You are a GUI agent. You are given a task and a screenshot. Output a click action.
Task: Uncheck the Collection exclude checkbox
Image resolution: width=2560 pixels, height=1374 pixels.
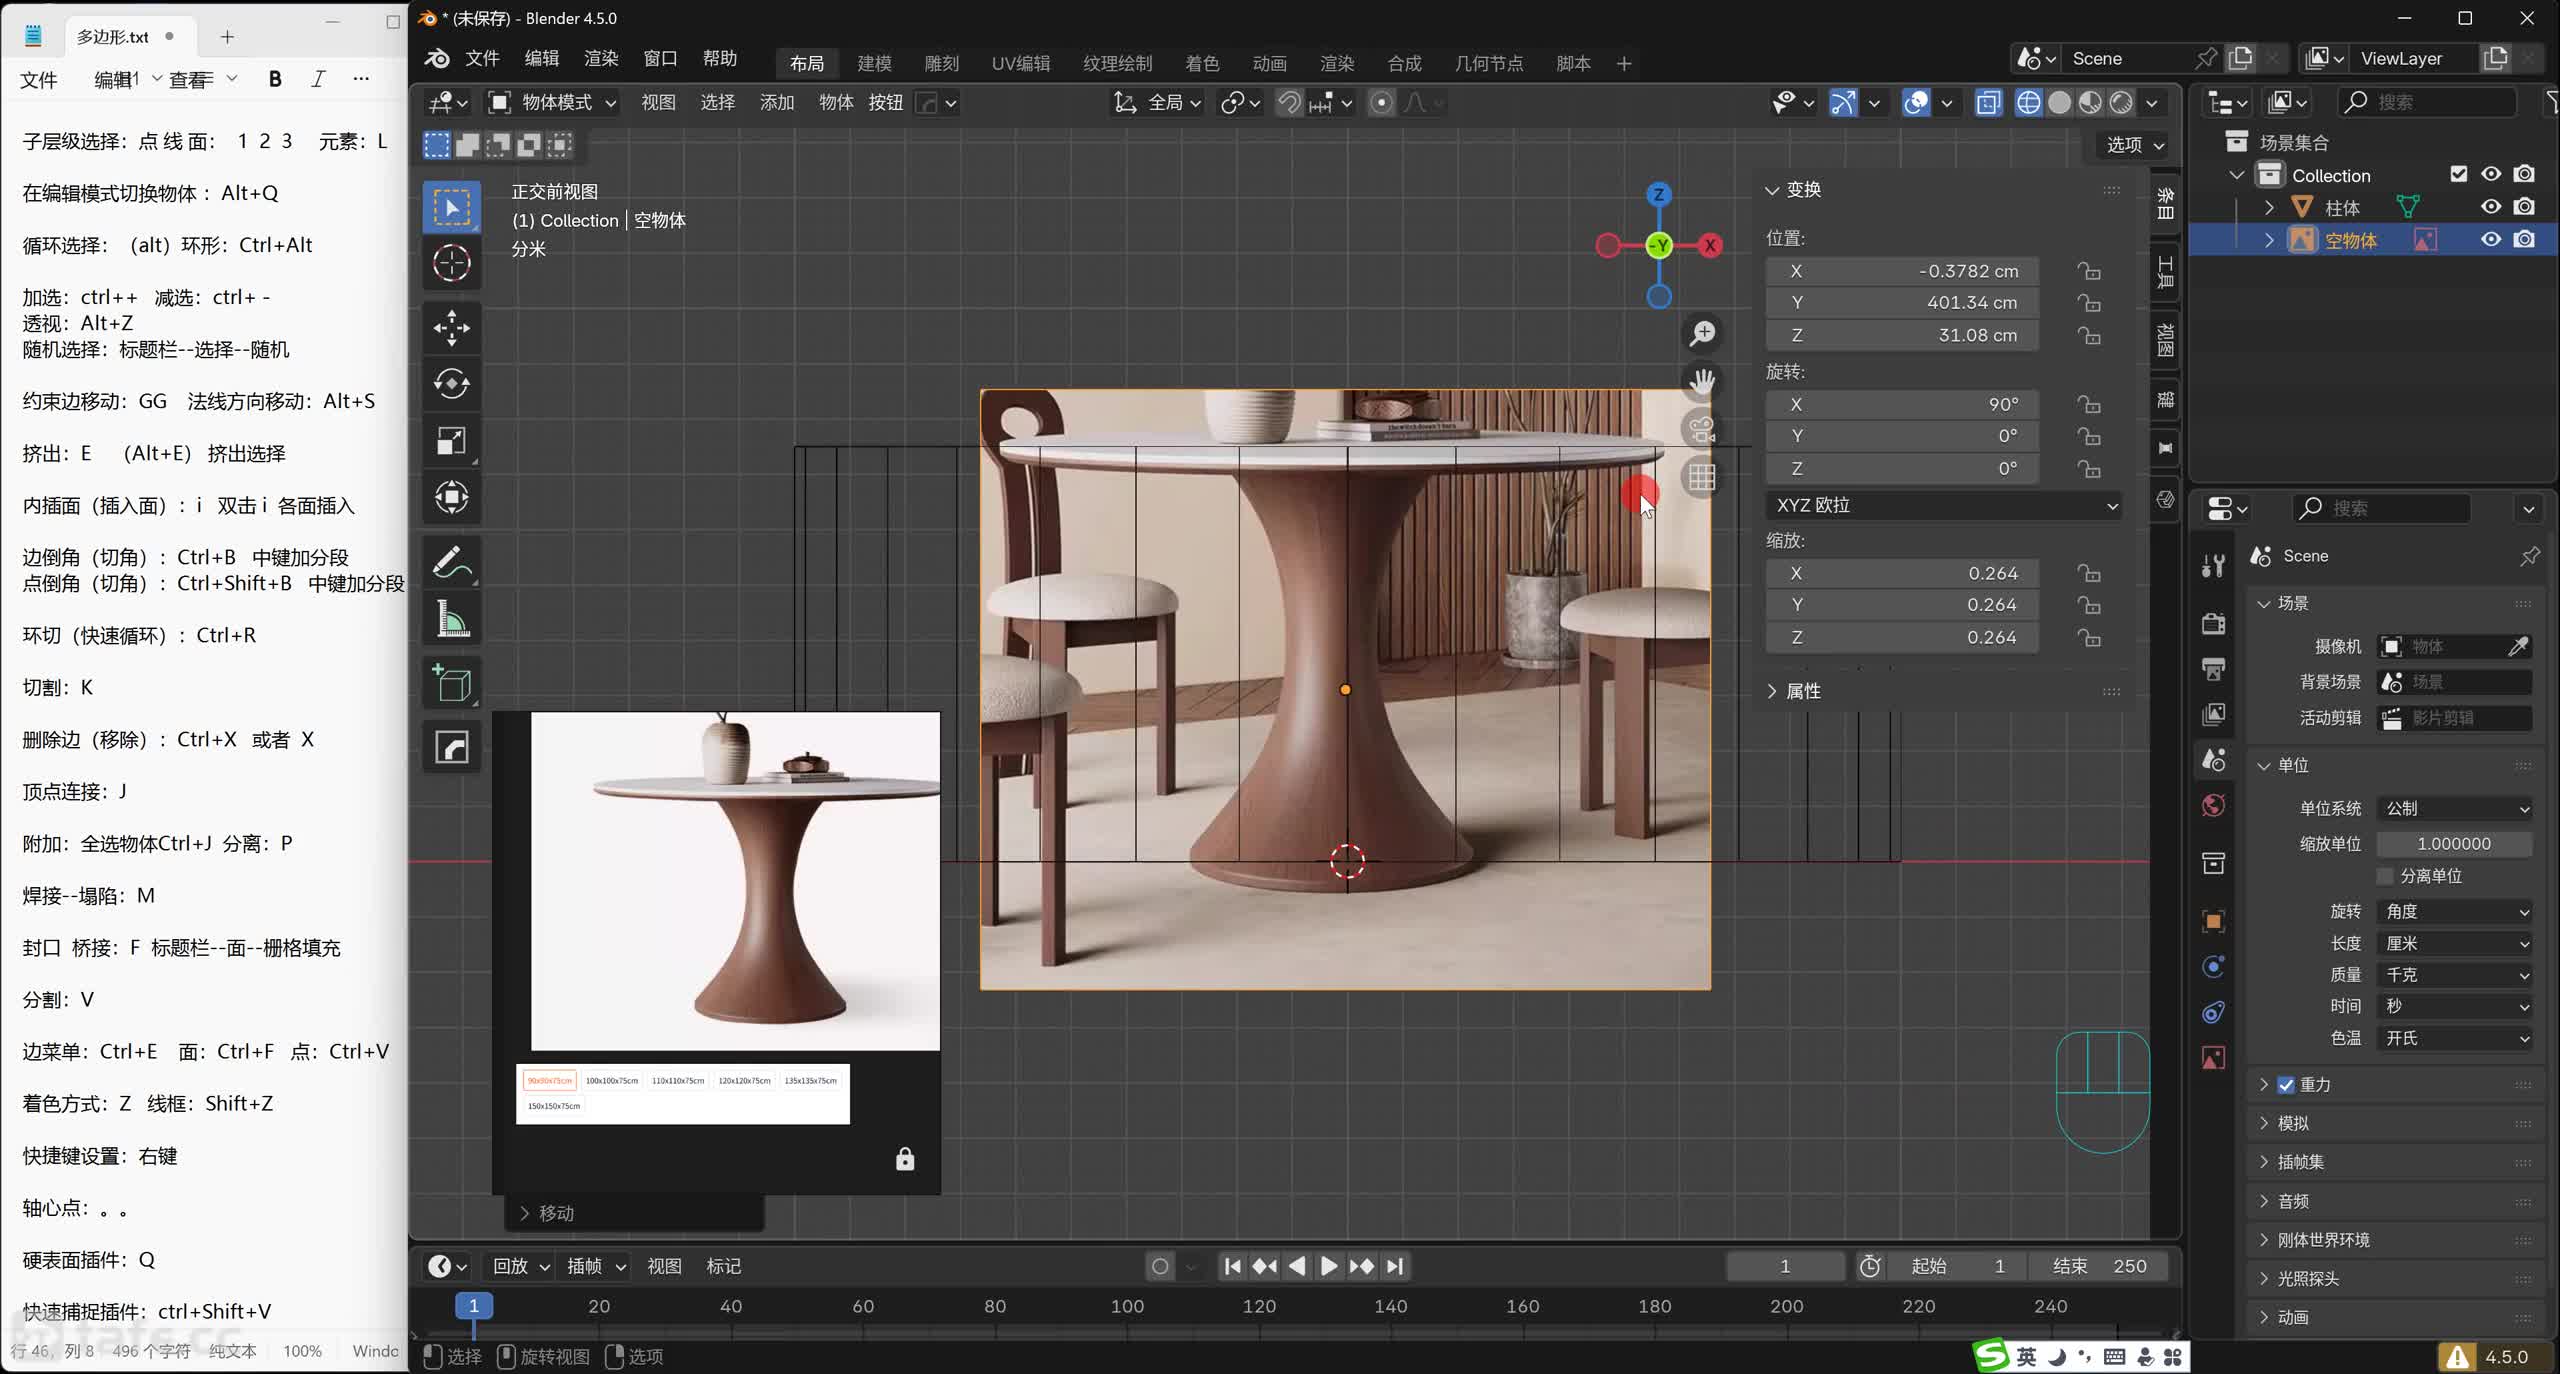[x=2458, y=174]
